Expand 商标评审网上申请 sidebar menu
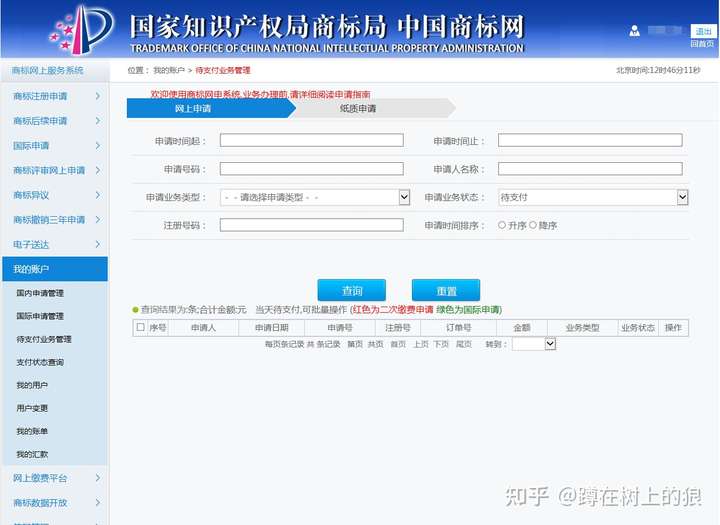The height and width of the screenshot is (525, 720). coord(55,170)
